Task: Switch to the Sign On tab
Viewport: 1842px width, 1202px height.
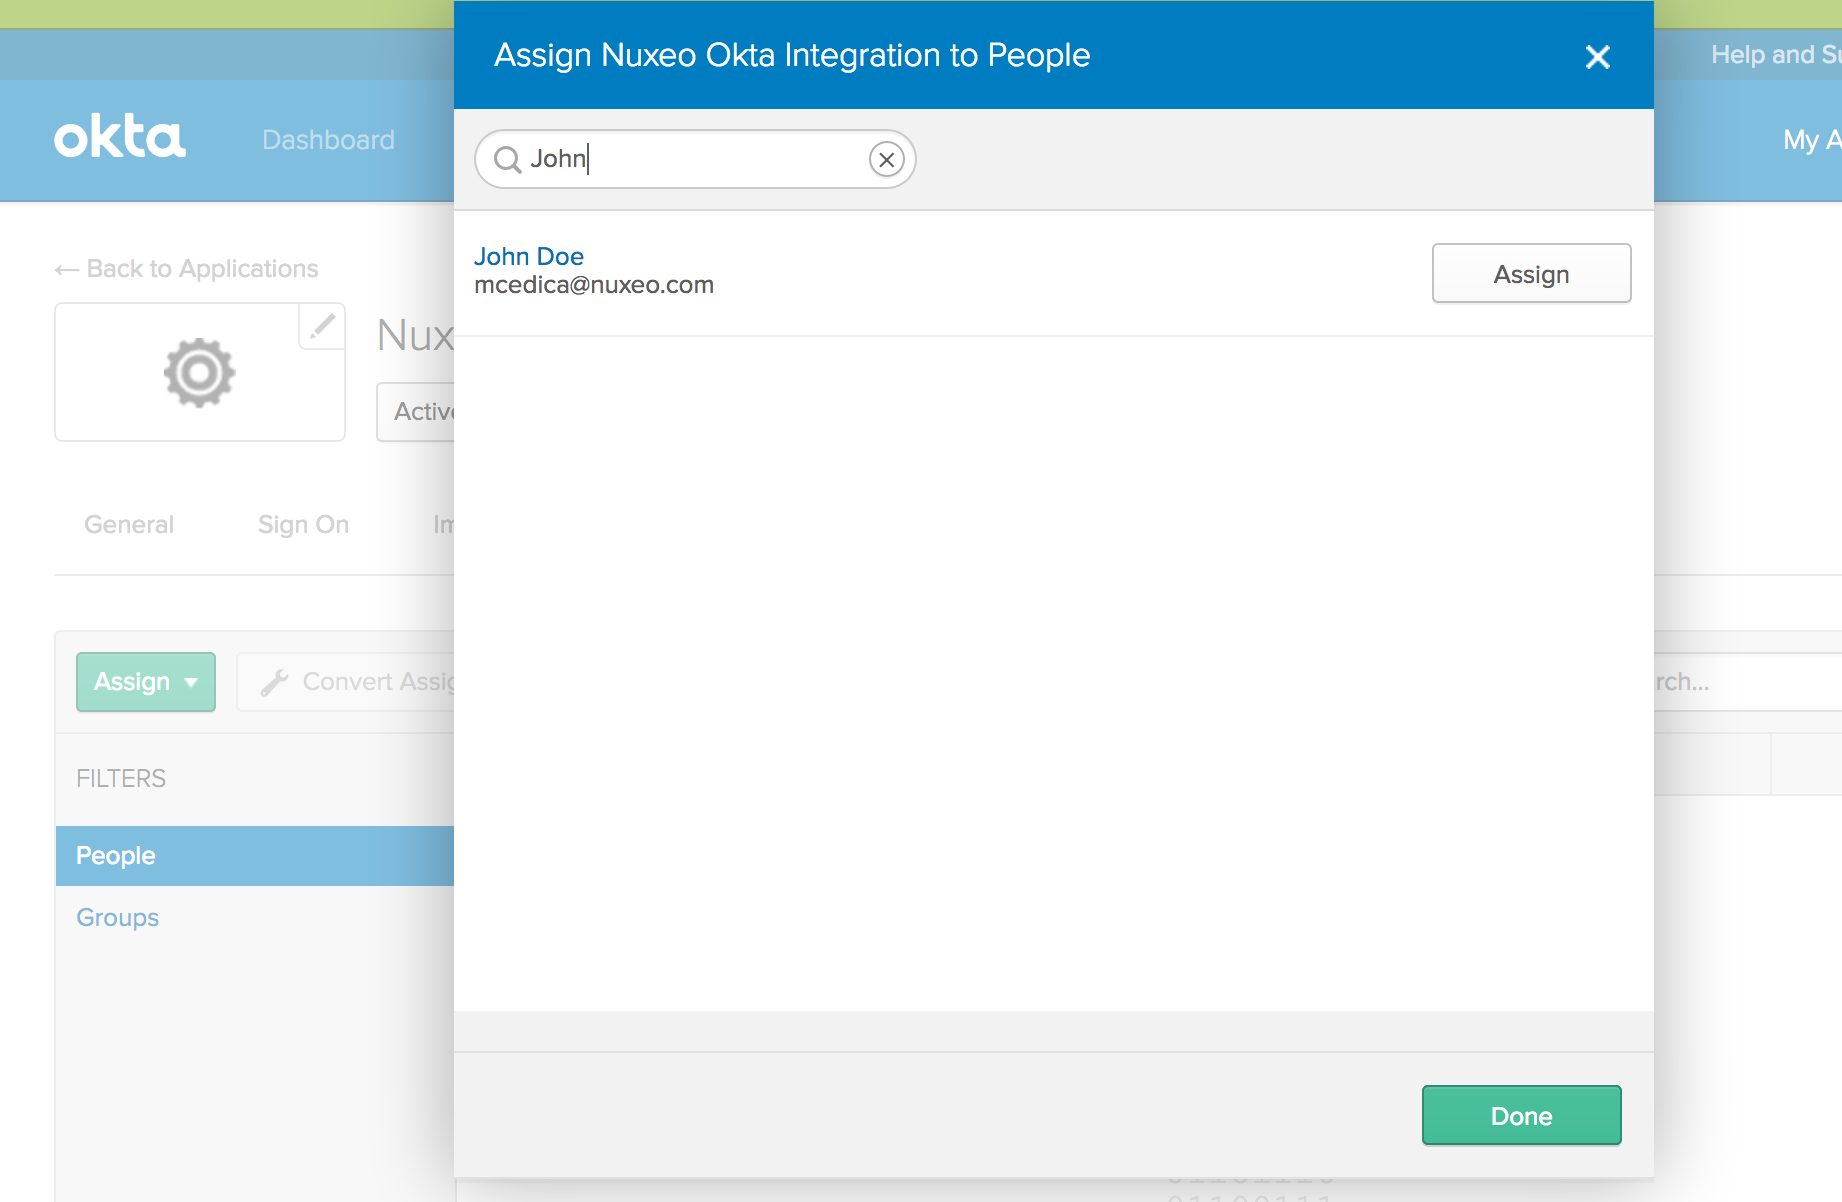Action: tap(303, 524)
